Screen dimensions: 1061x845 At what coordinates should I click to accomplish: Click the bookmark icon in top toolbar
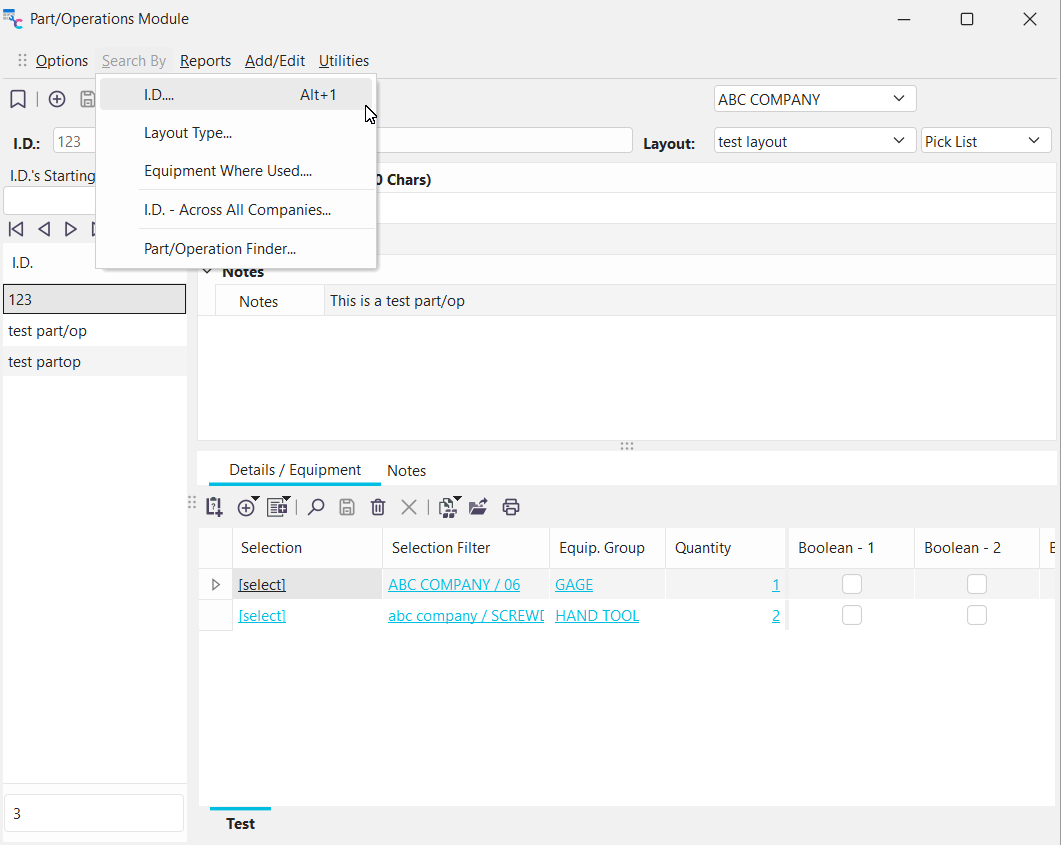(x=18, y=99)
